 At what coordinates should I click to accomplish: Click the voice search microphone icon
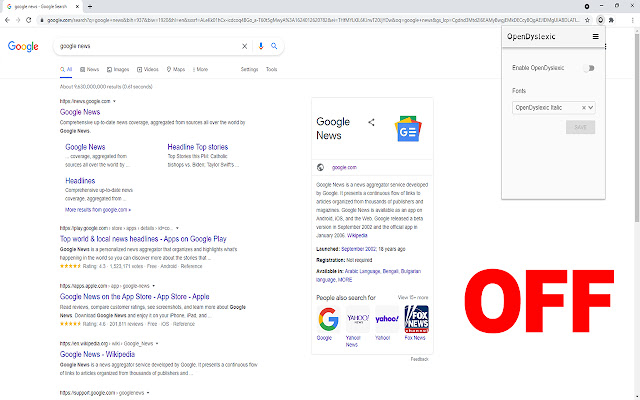pos(260,46)
